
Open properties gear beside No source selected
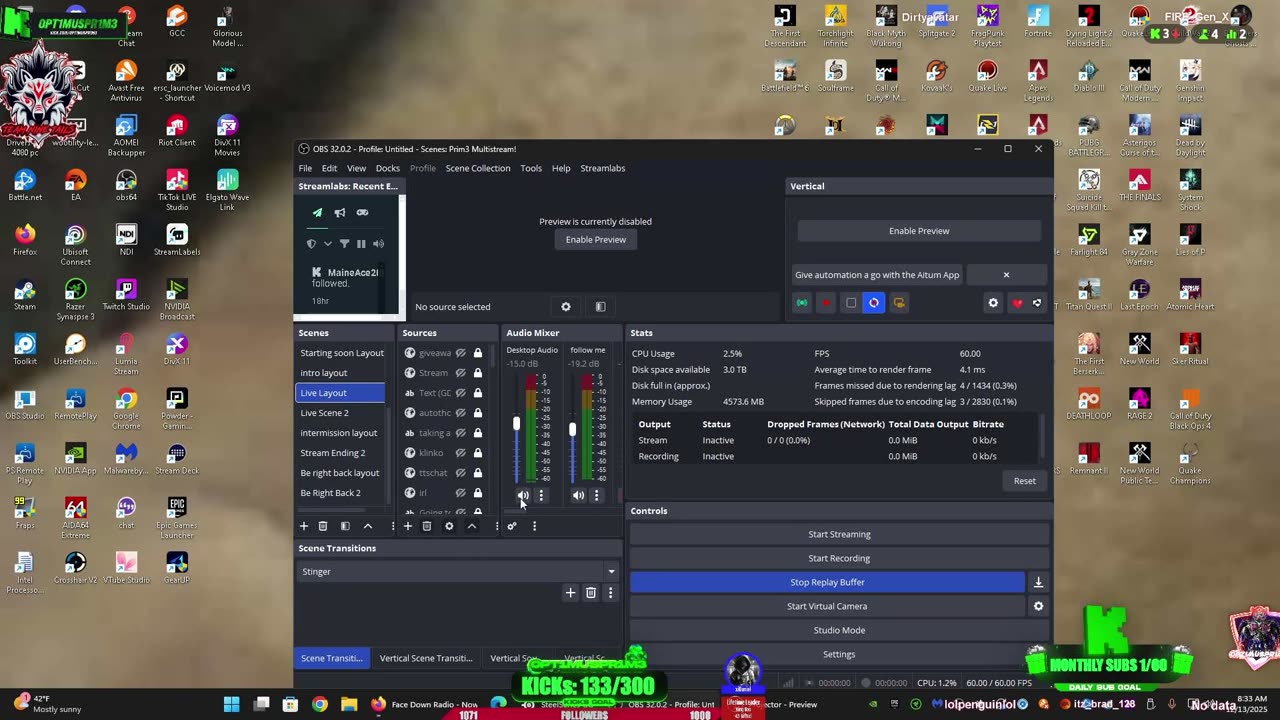(x=566, y=307)
